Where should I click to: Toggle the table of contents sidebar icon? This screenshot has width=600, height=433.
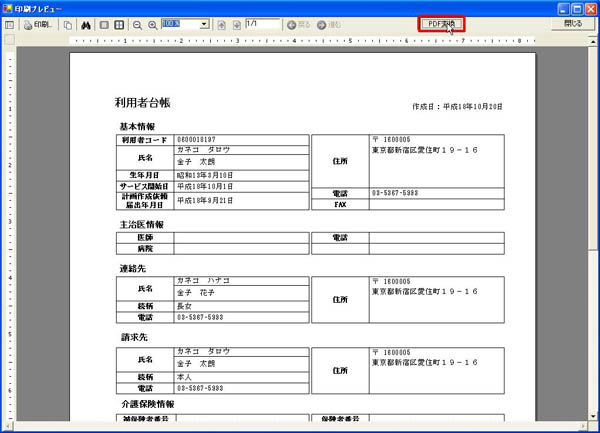10,25
